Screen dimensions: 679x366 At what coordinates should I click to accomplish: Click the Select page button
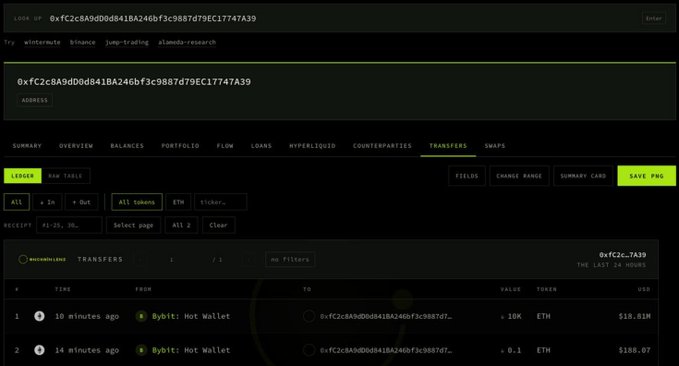(x=133, y=225)
